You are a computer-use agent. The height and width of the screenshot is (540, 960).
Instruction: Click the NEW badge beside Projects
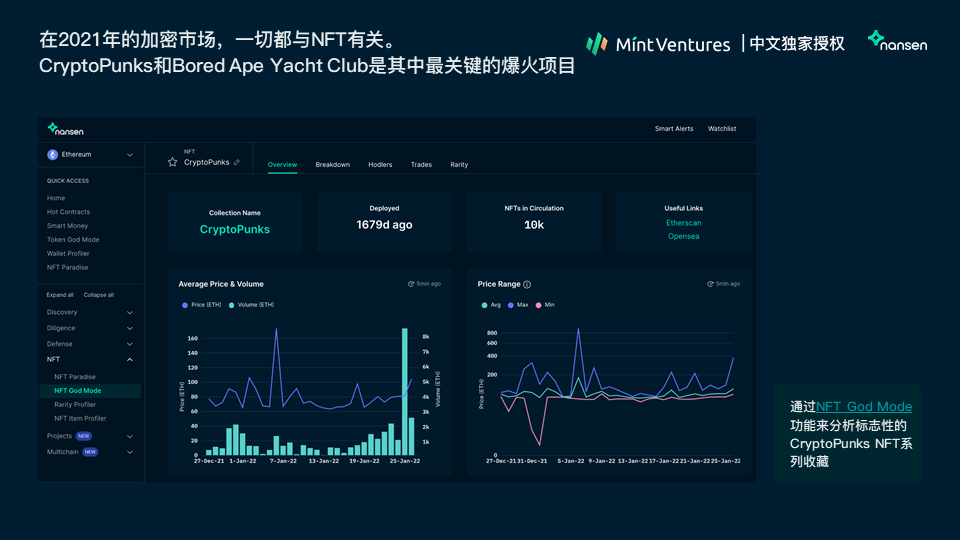pos(84,436)
